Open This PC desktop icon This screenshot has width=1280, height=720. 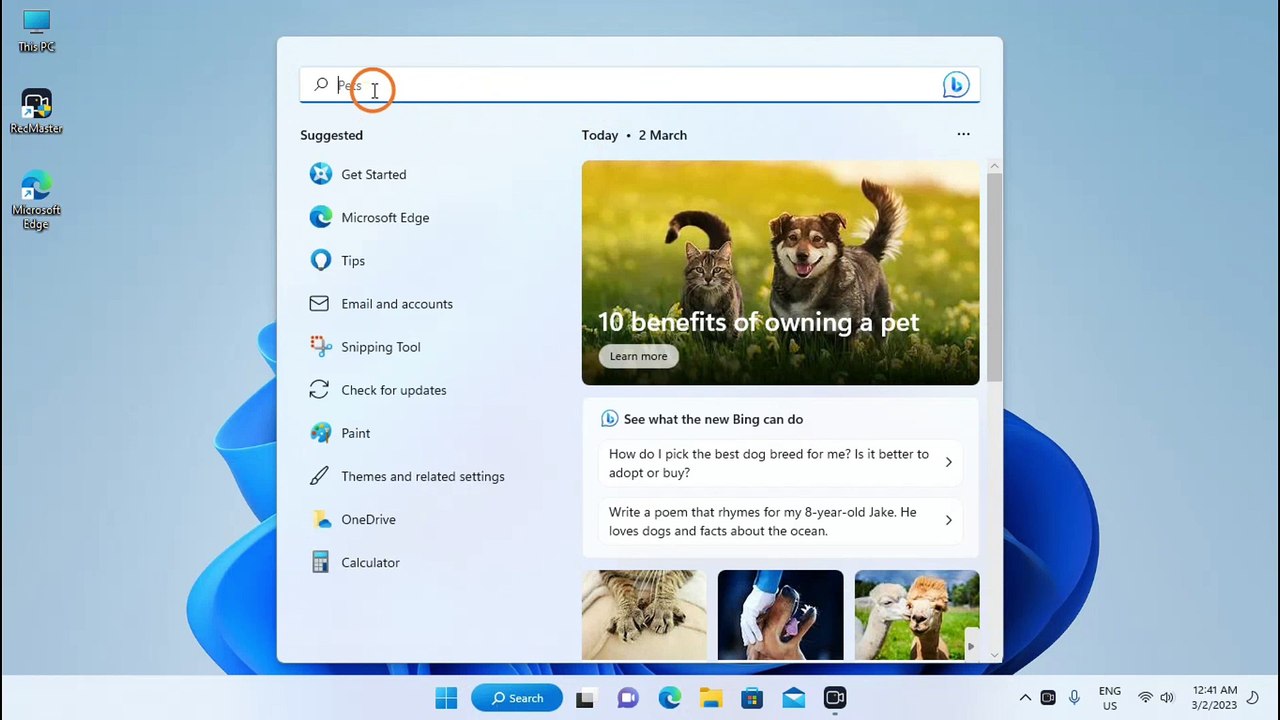(36, 31)
